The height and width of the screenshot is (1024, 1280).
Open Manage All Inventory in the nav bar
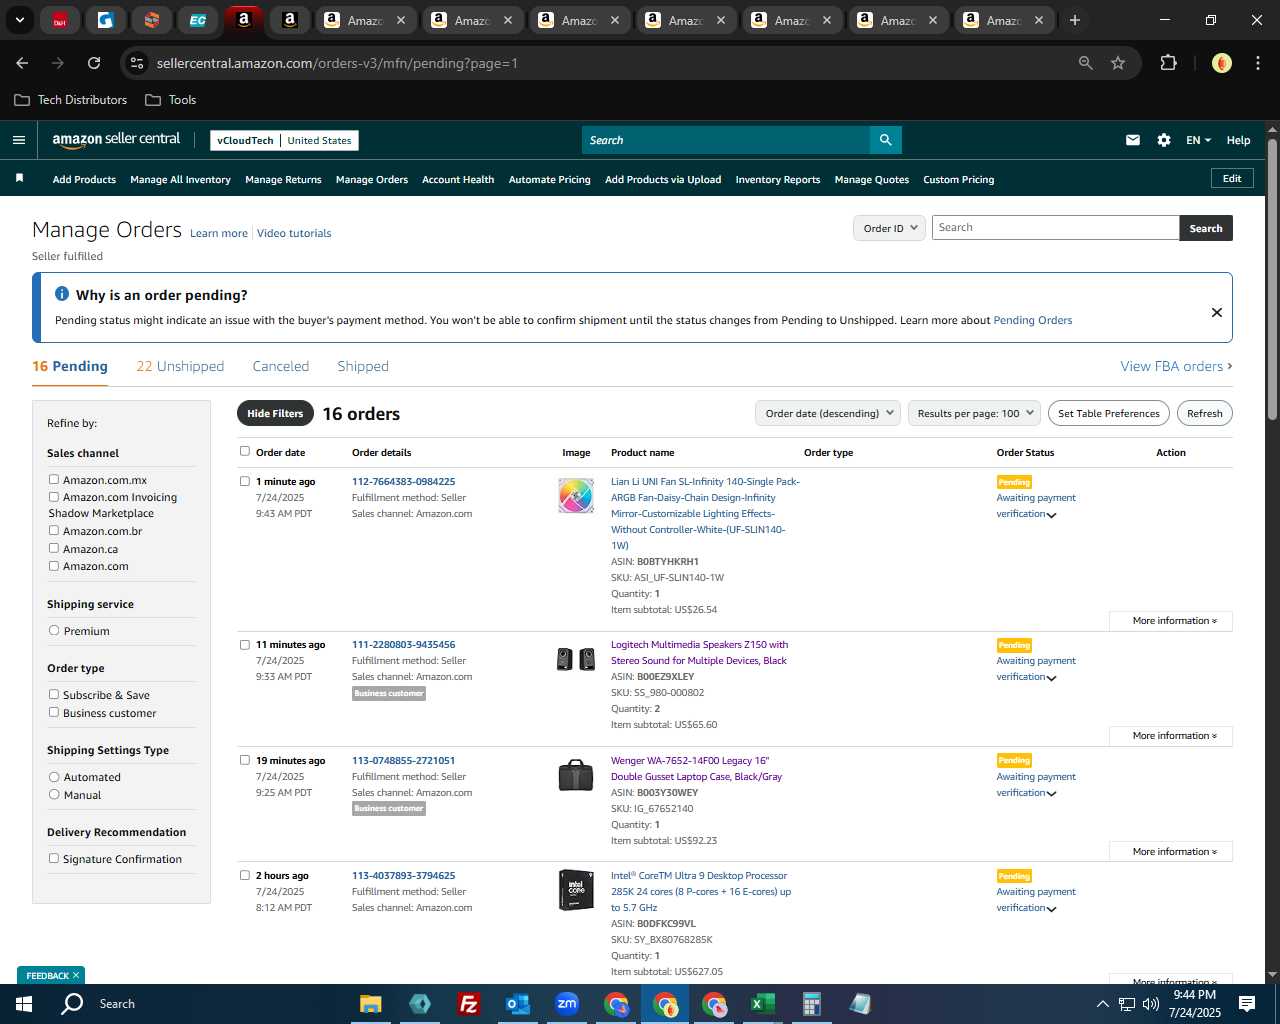(180, 180)
